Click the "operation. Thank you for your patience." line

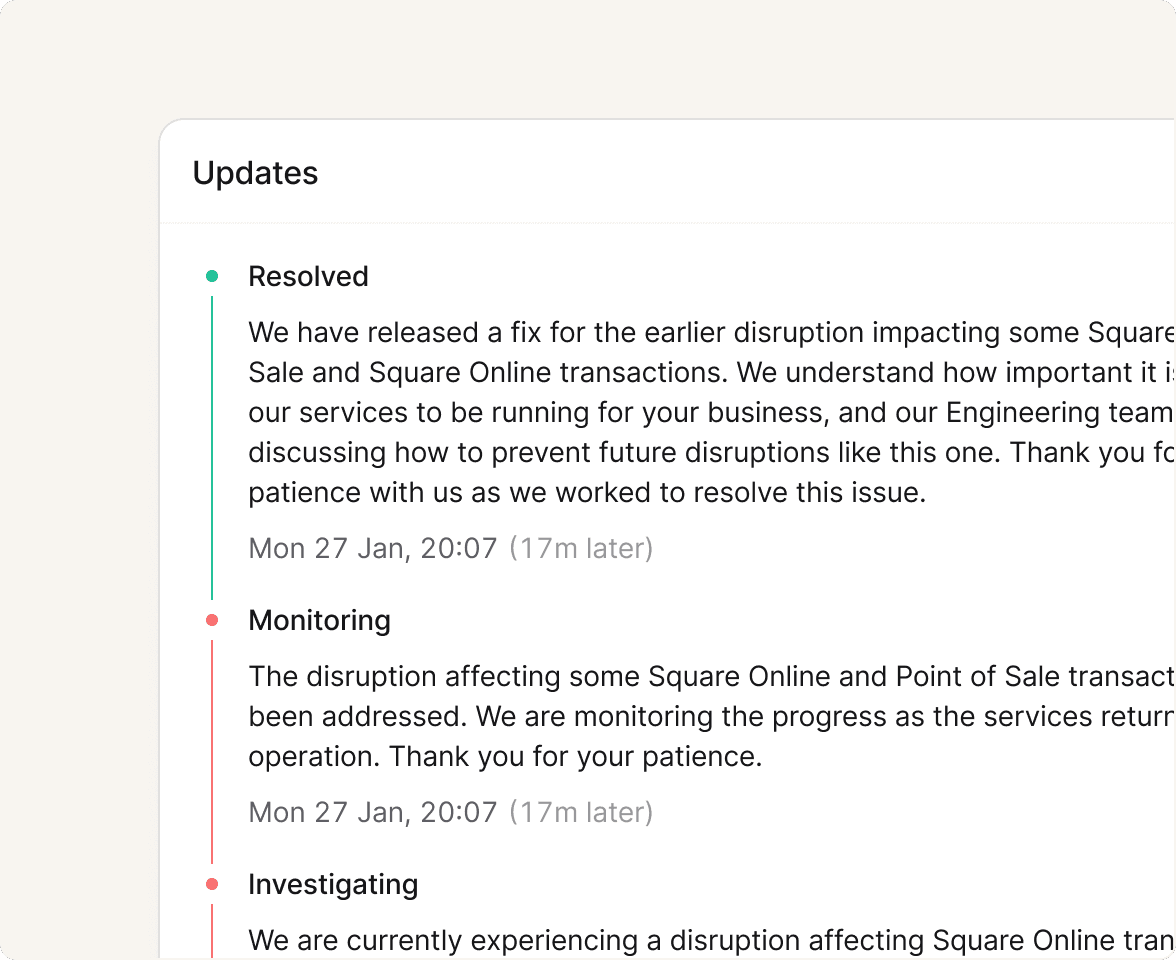pyautogui.click(x=505, y=756)
